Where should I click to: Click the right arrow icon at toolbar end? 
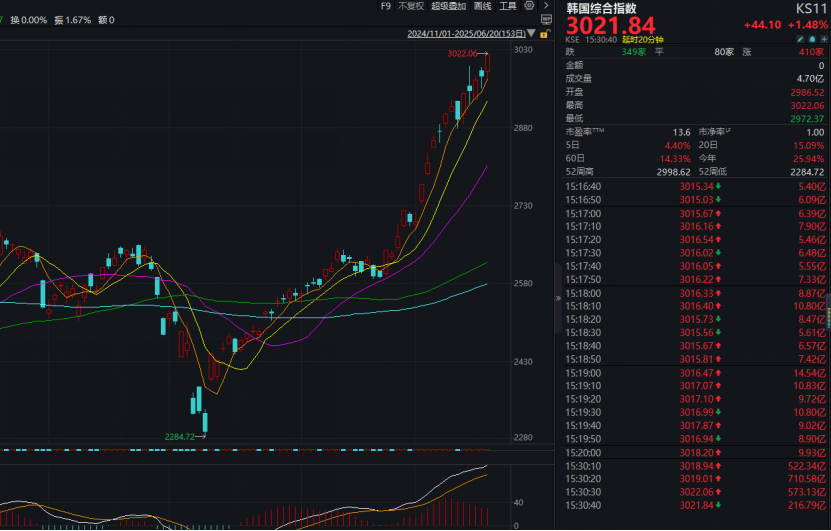[546, 6]
